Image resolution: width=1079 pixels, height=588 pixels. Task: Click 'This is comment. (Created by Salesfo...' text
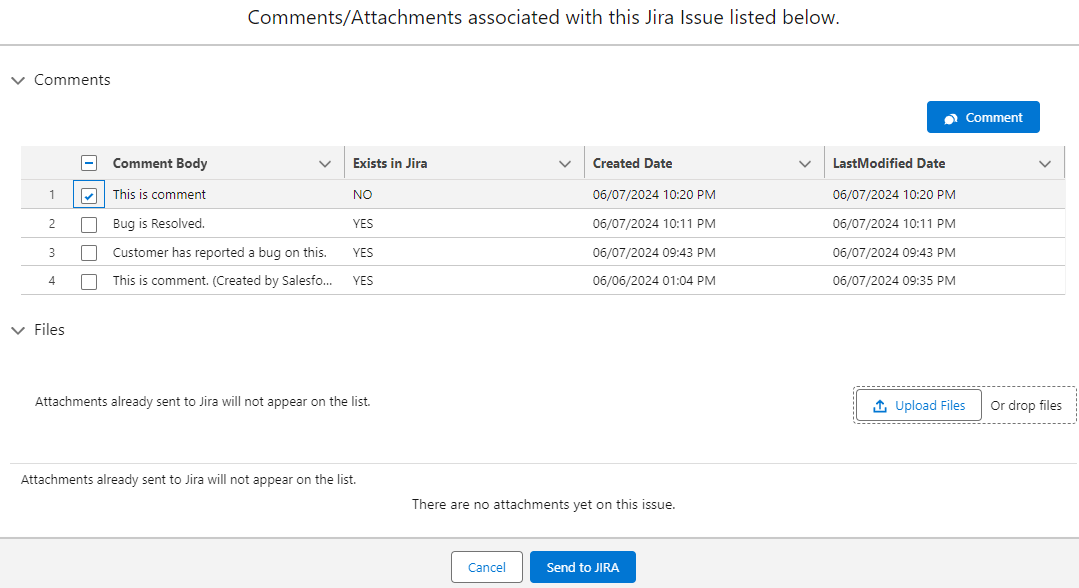222,281
